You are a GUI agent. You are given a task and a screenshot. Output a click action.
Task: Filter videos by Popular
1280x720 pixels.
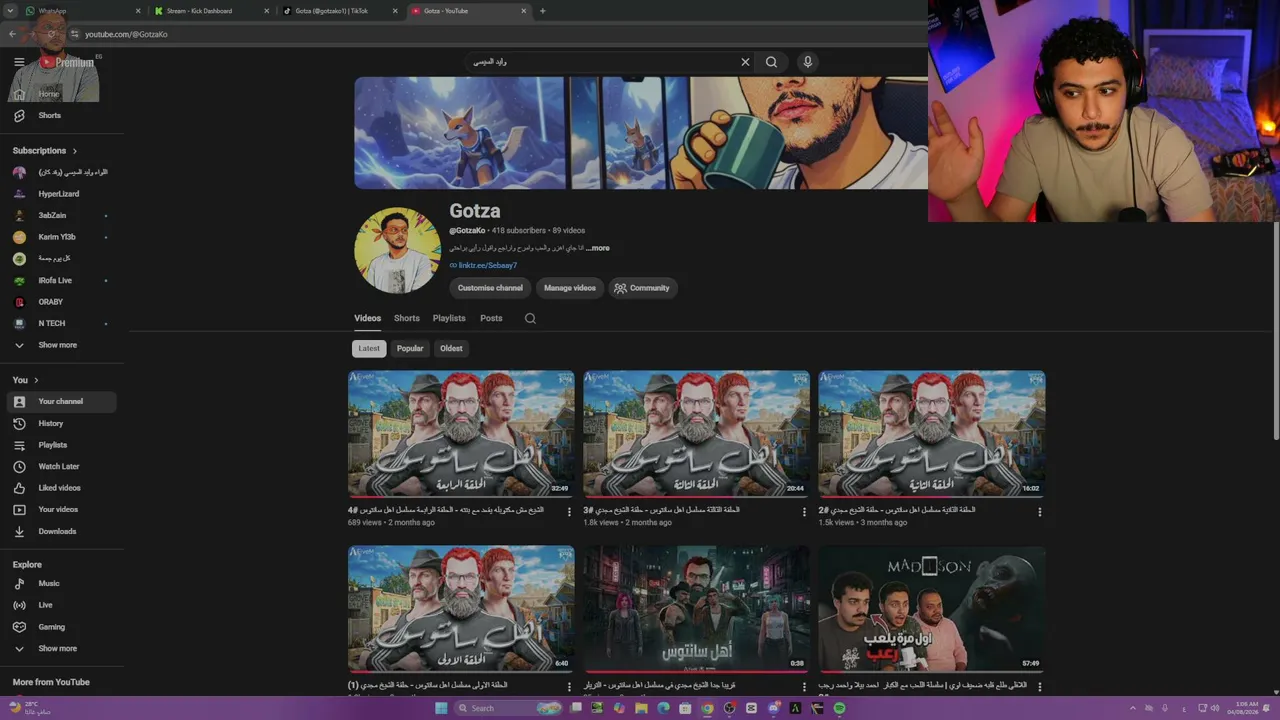pyautogui.click(x=410, y=349)
